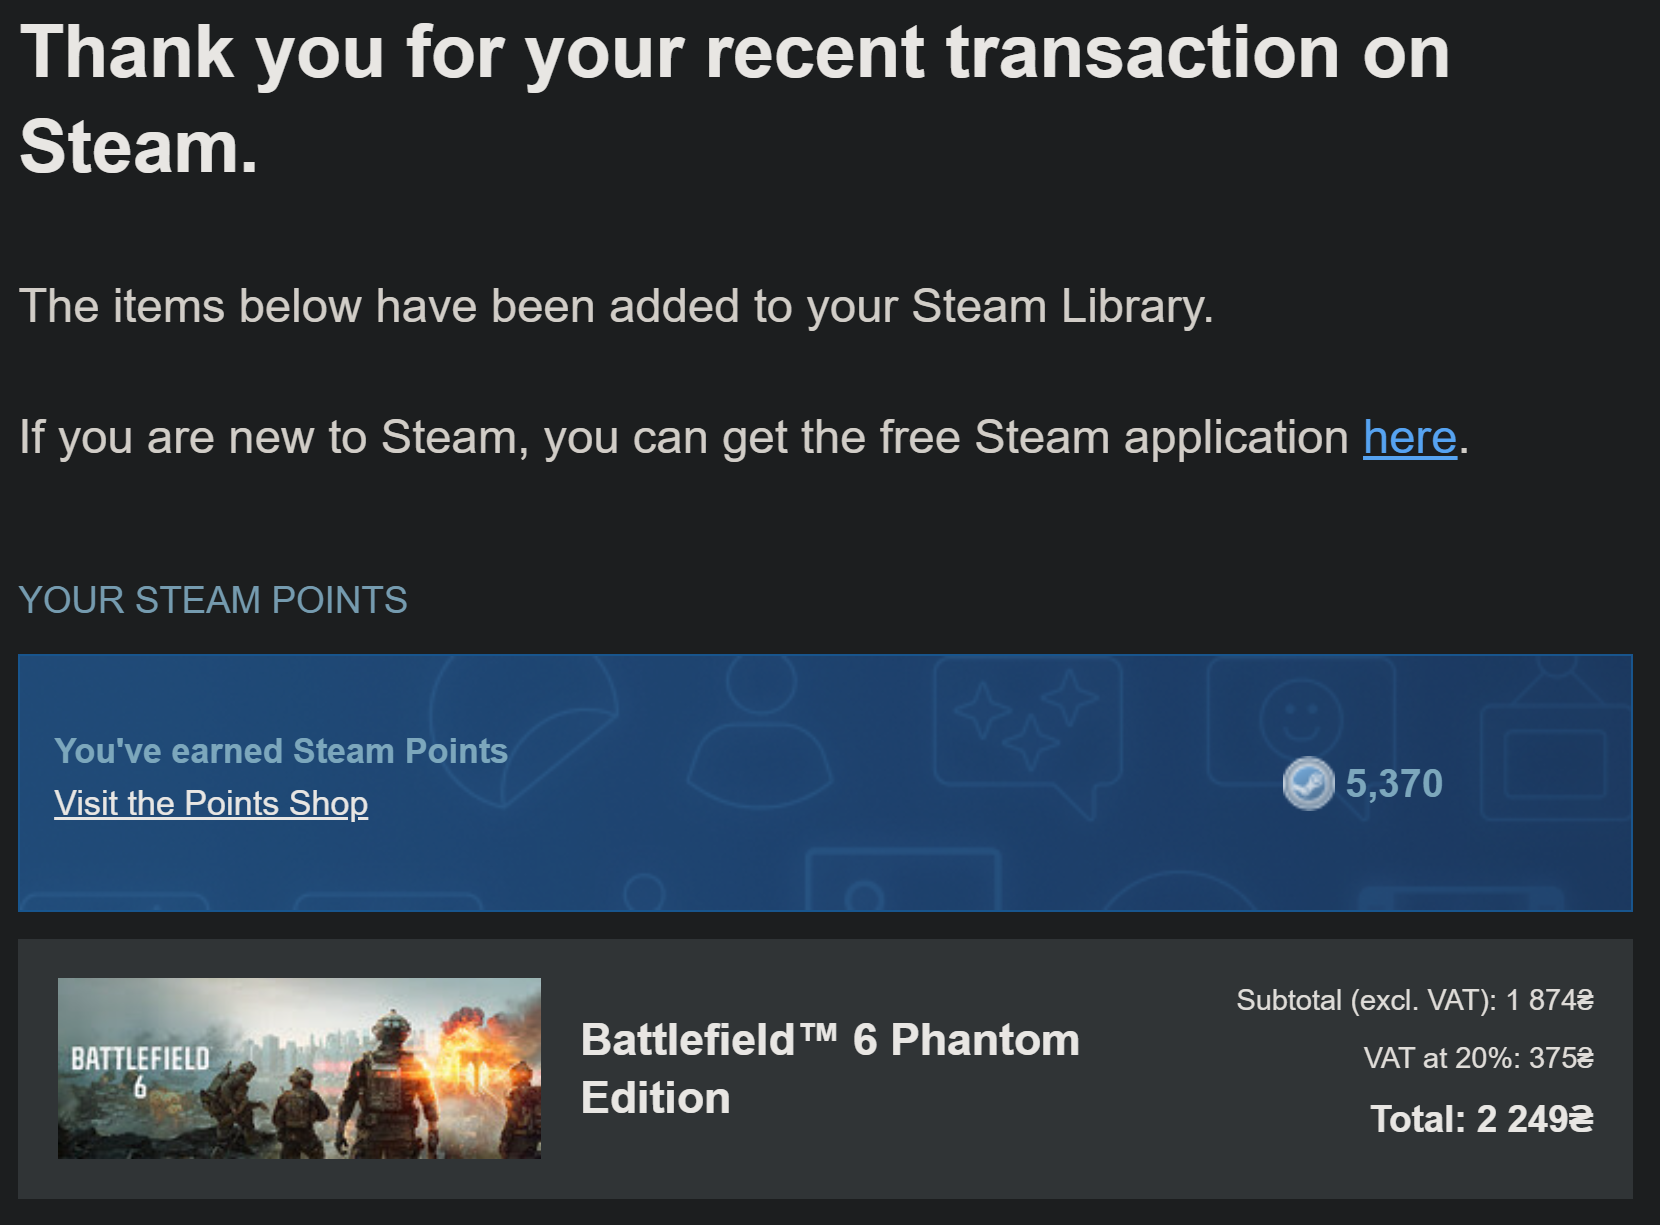Image resolution: width=1660 pixels, height=1225 pixels.
Task: Click the VAT at 20% line
Action: [x=1478, y=1058]
